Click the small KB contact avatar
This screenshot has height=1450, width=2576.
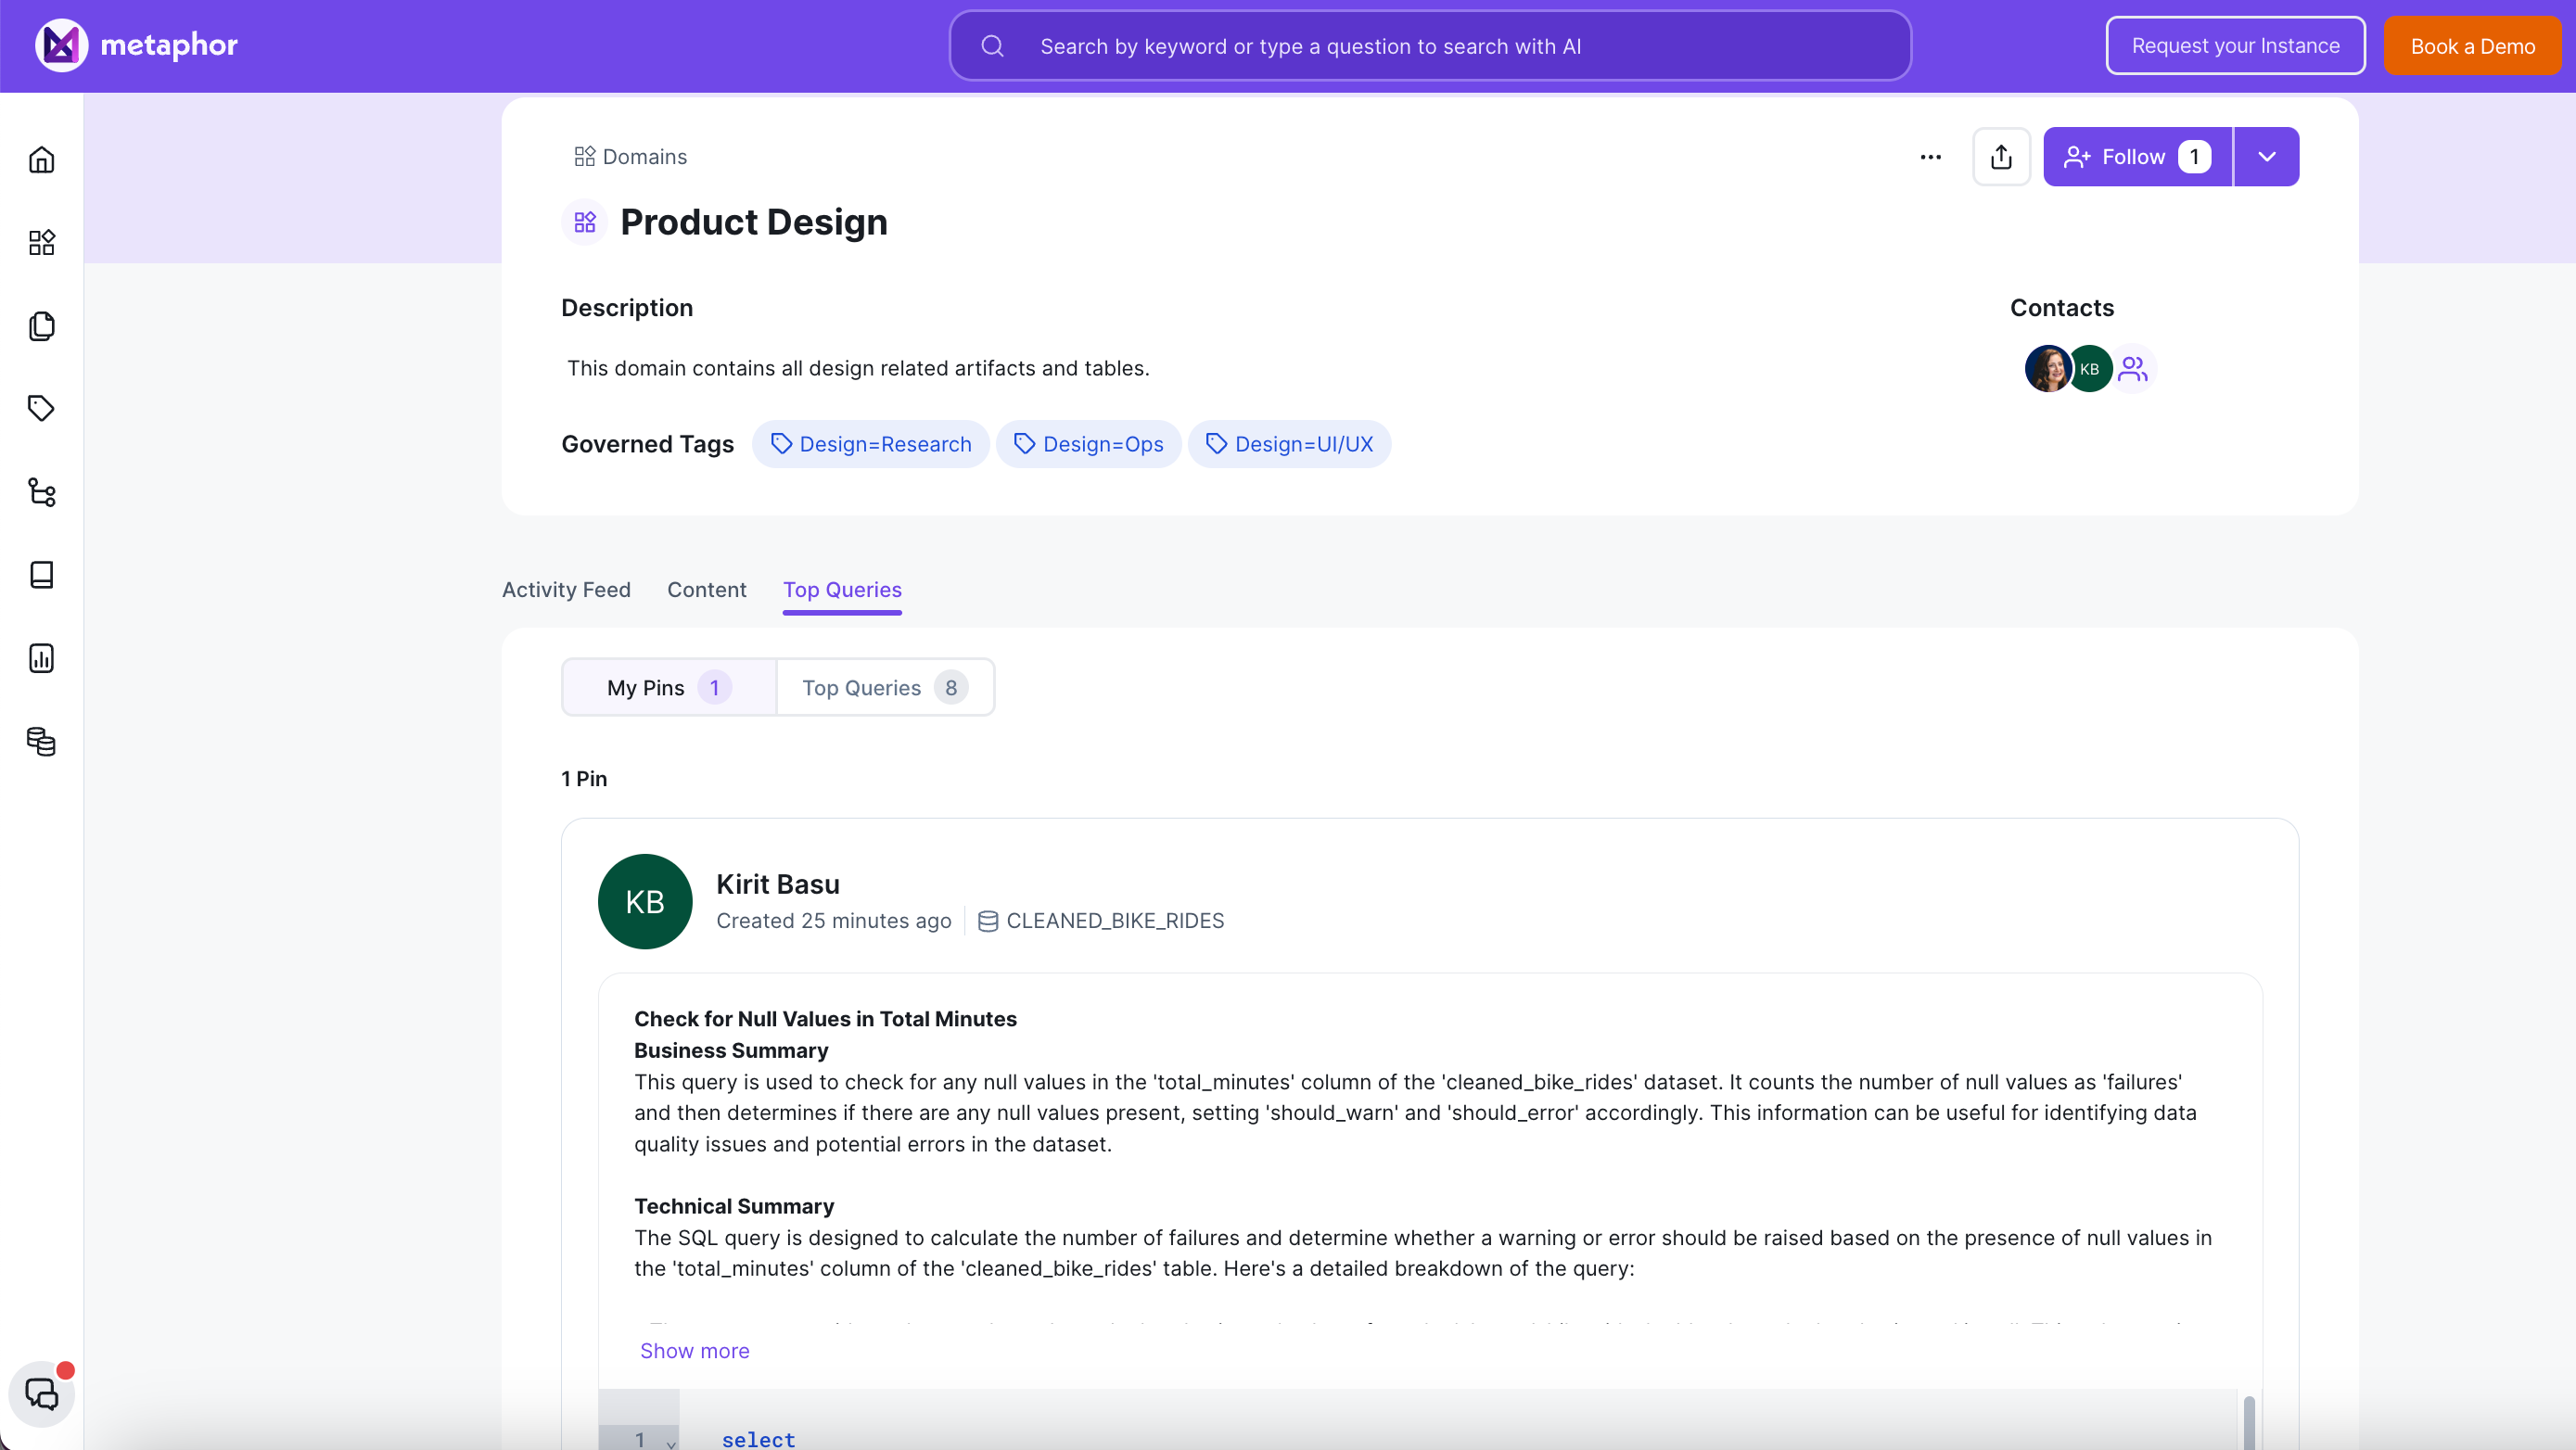coord(2089,369)
